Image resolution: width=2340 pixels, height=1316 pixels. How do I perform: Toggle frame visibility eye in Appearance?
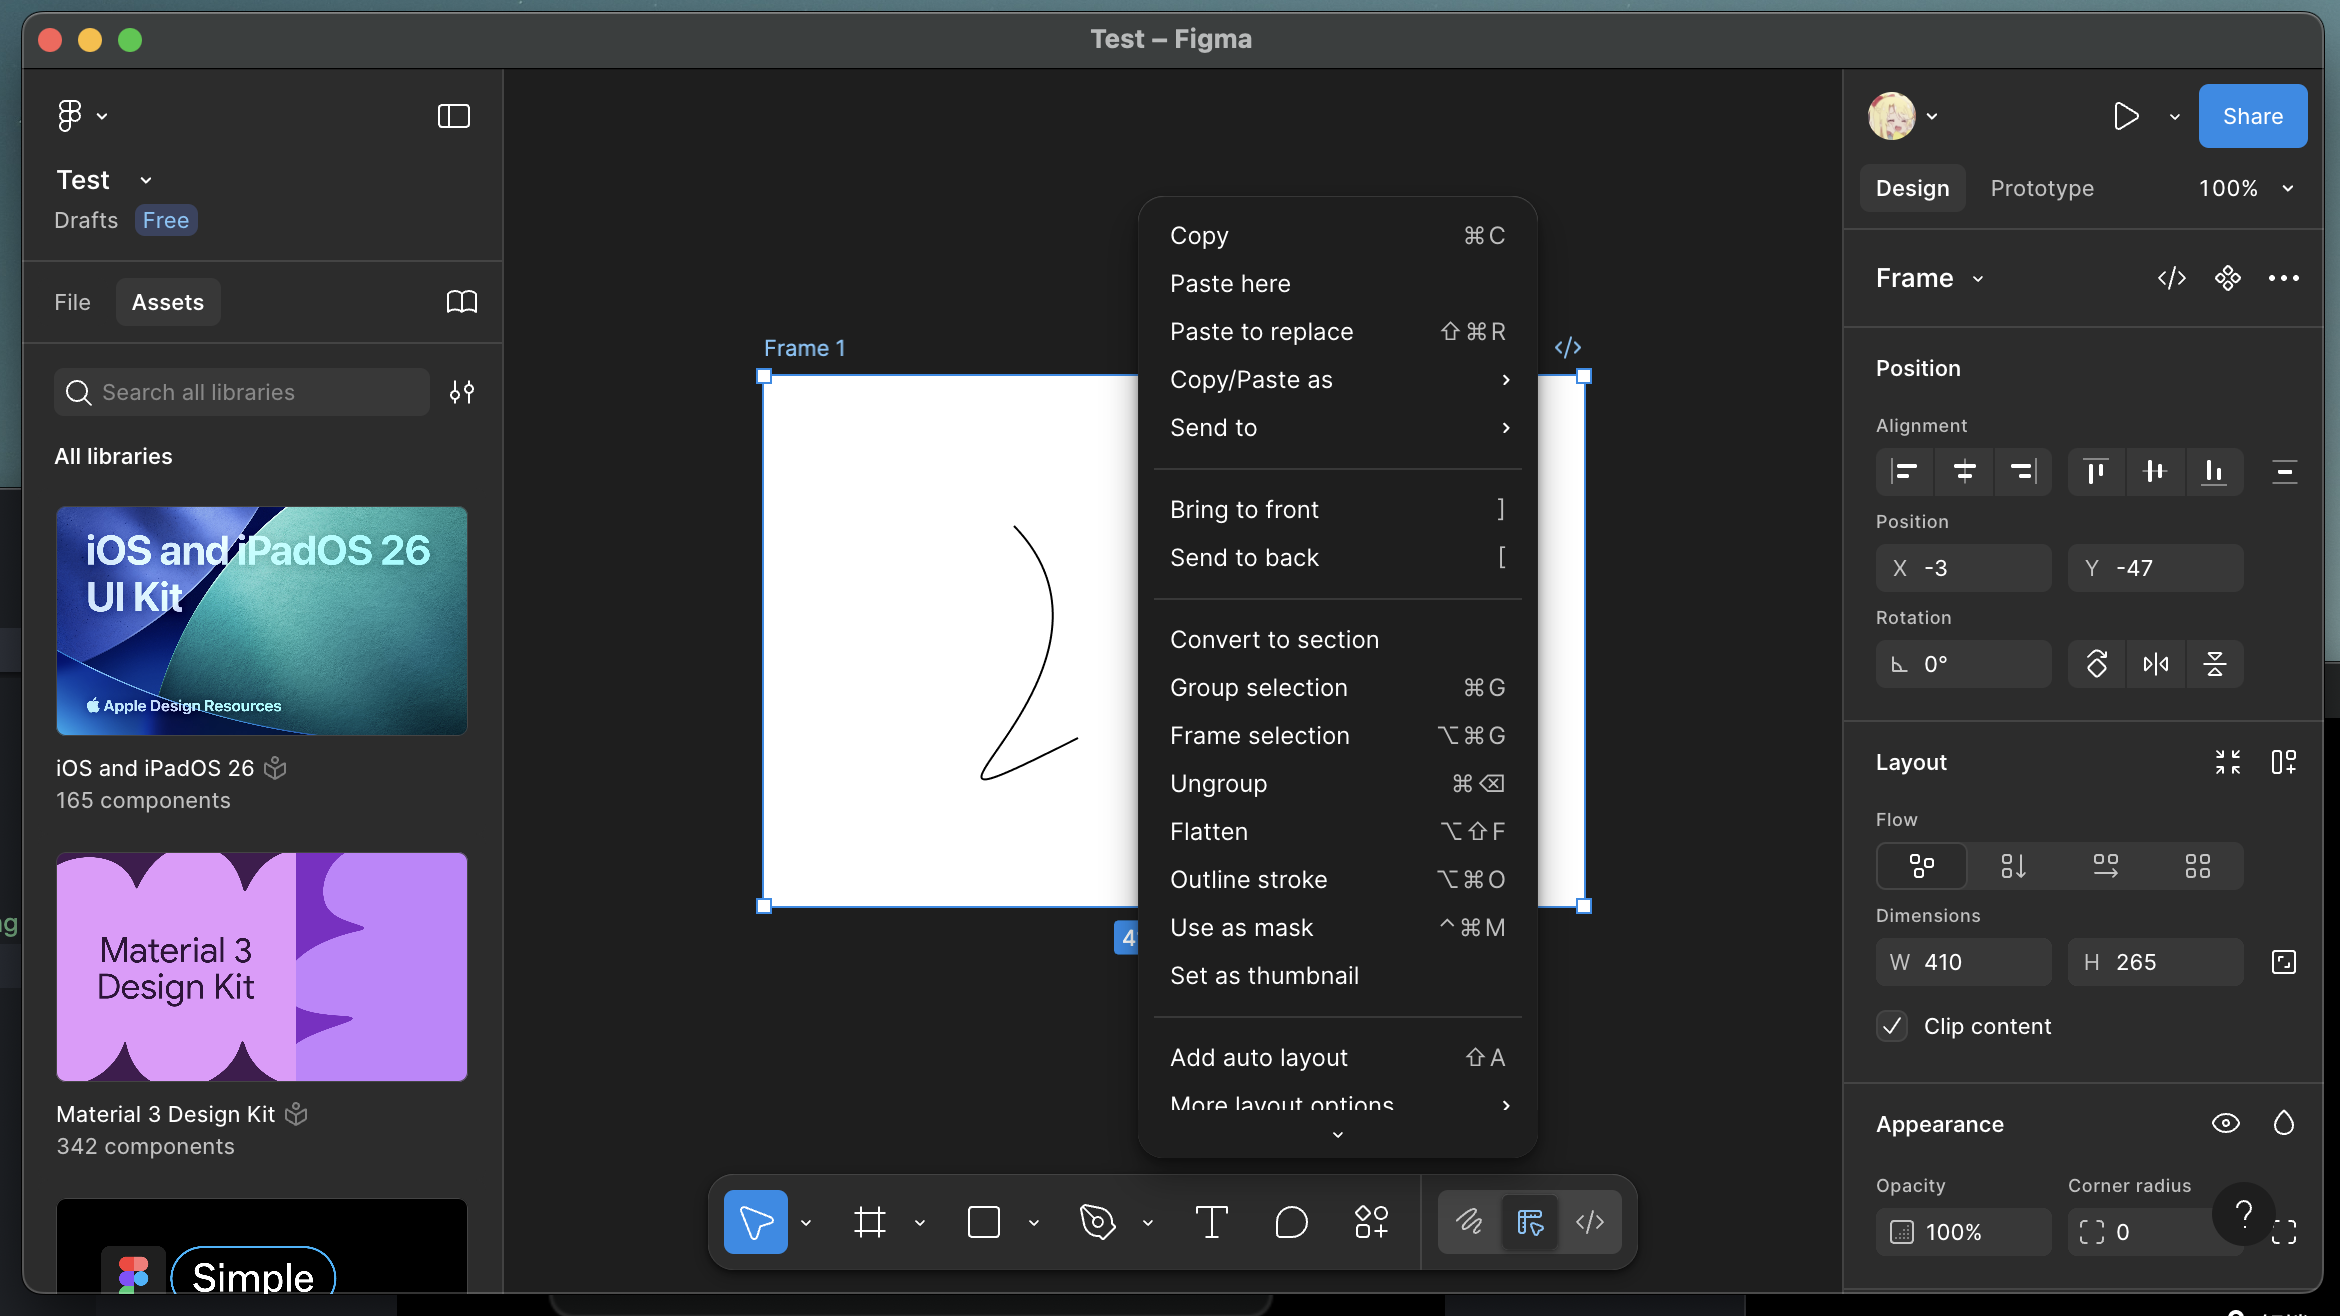coord(2225,1123)
